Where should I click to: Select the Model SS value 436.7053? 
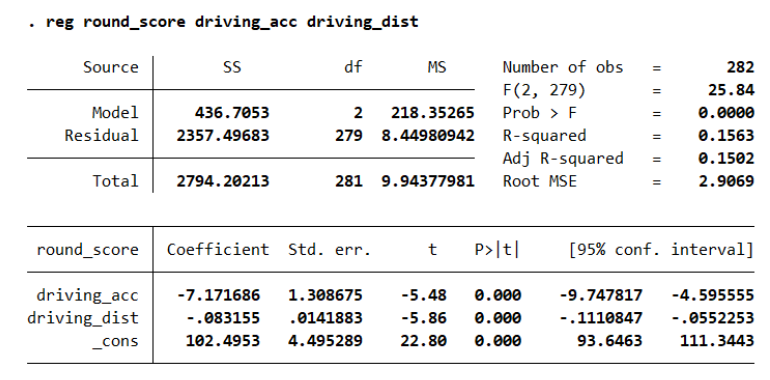tap(232, 113)
